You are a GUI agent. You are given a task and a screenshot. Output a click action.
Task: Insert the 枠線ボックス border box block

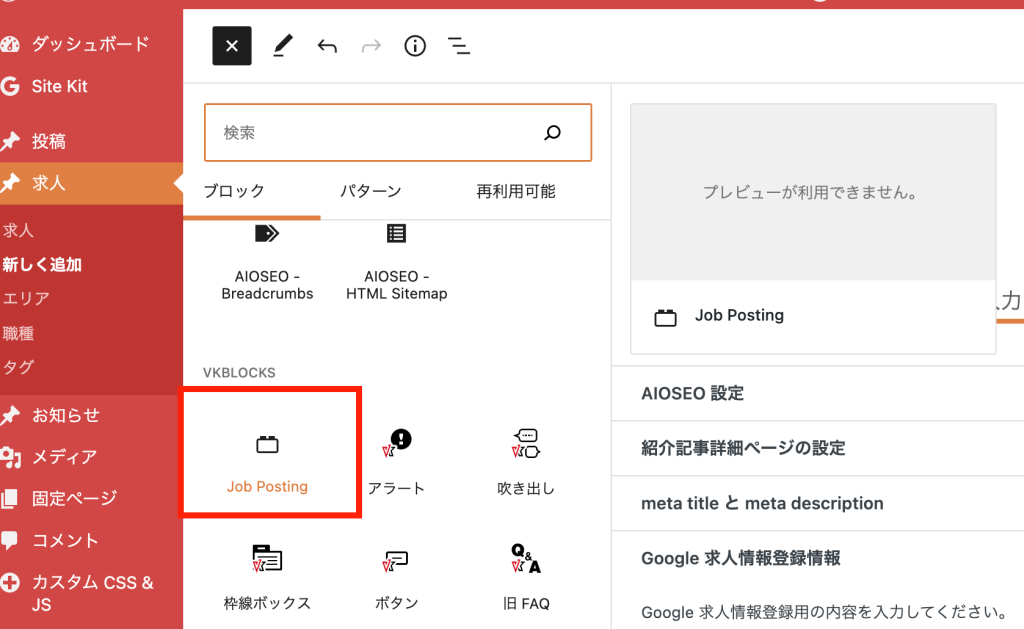point(267,577)
